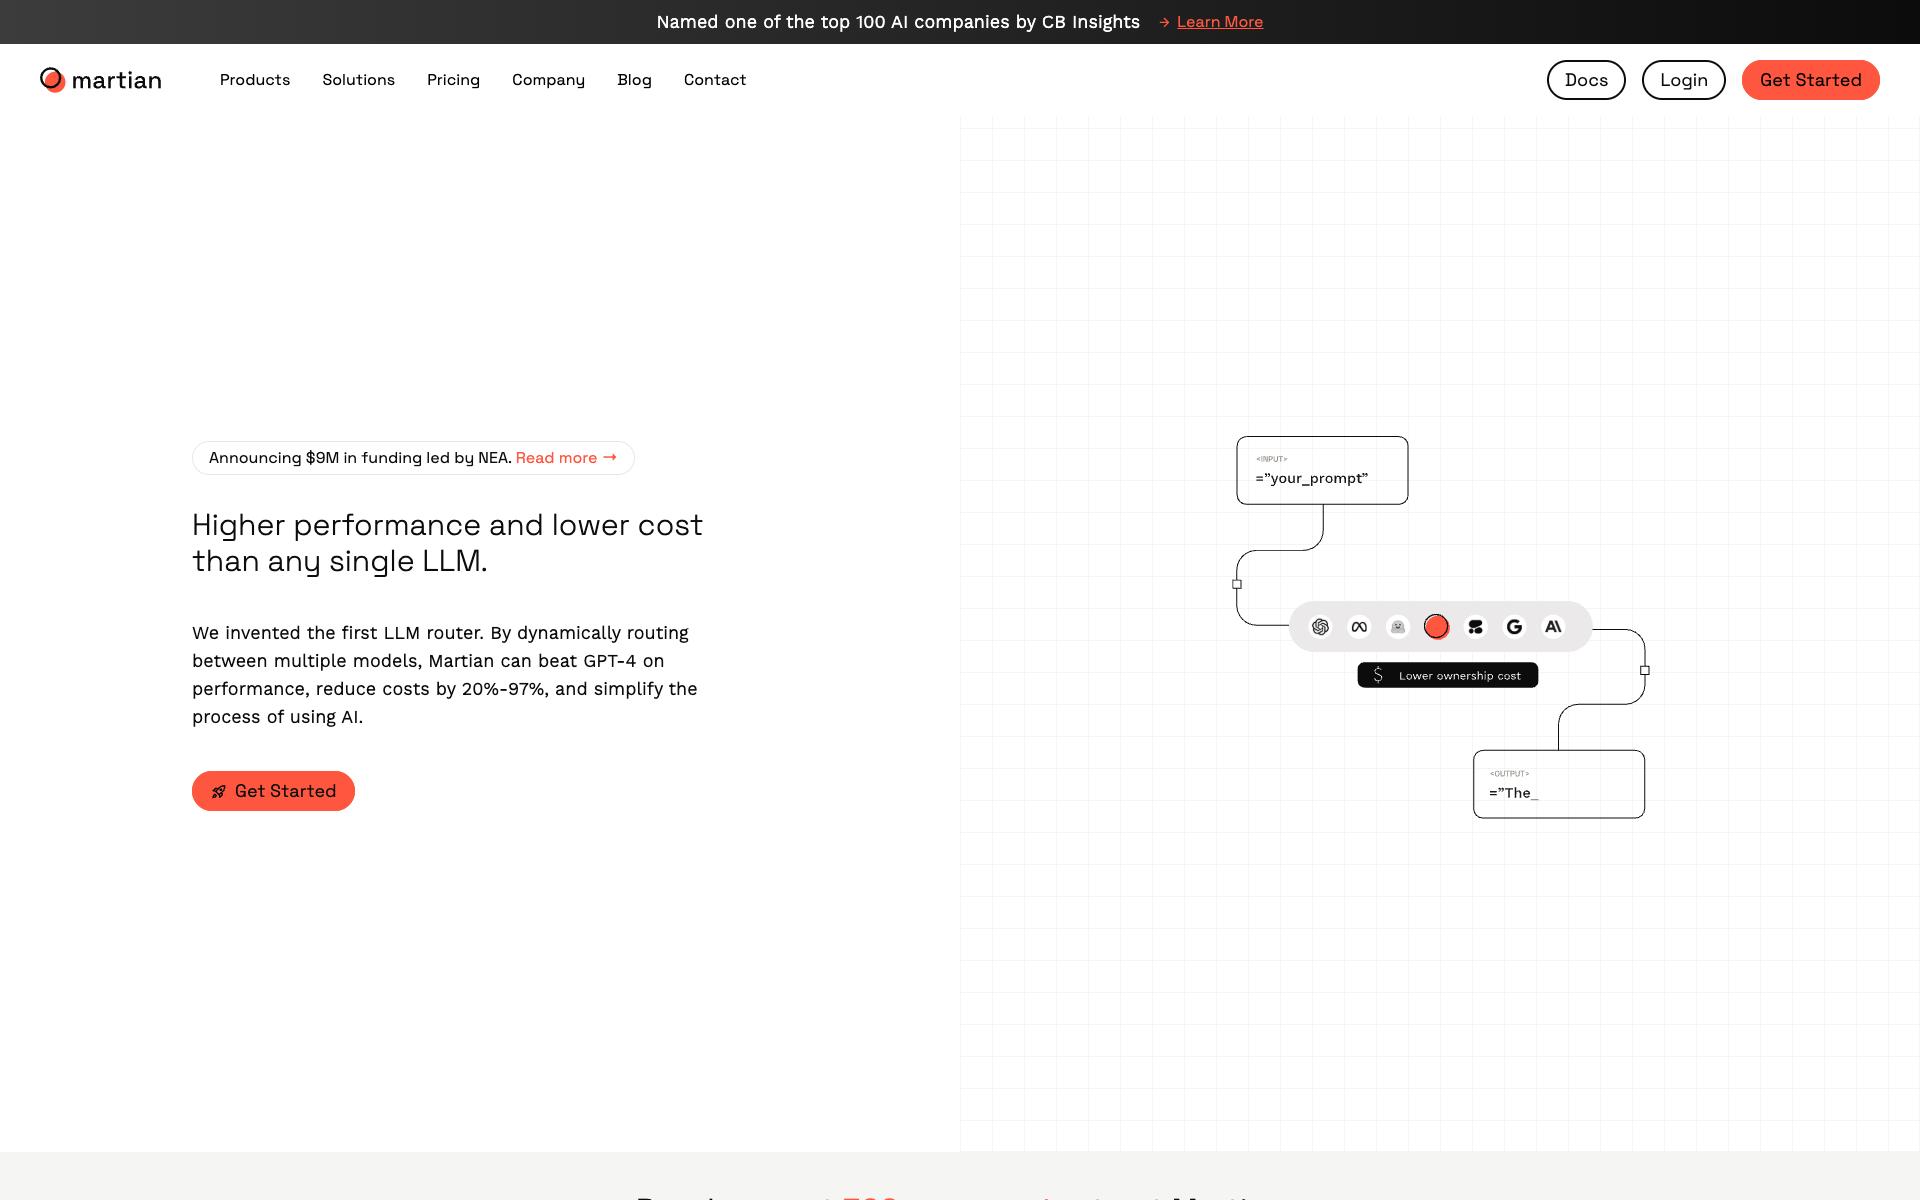This screenshot has height=1200, width=1920.
Task: Open the Read more funding link
Action: (566, 458)
